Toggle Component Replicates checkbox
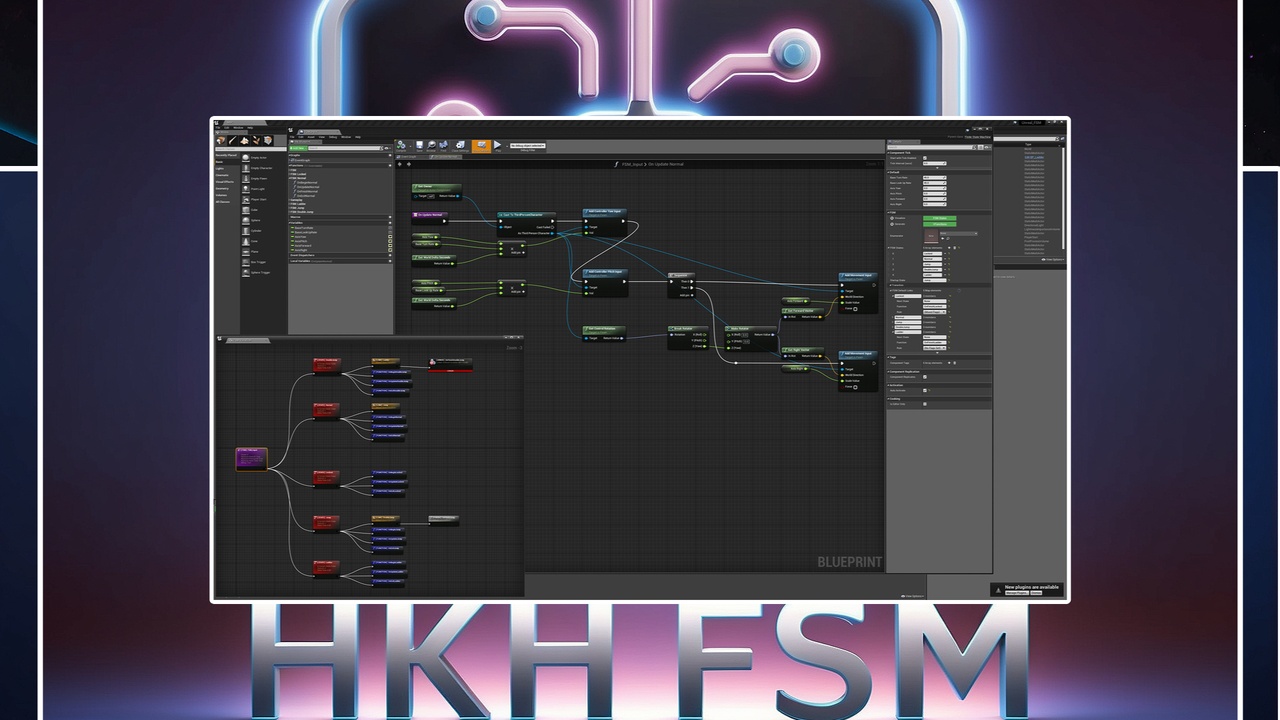Image resolution: width=1280 pixels, height=720 pixels. pyautogui.click(x=925, y=377)
